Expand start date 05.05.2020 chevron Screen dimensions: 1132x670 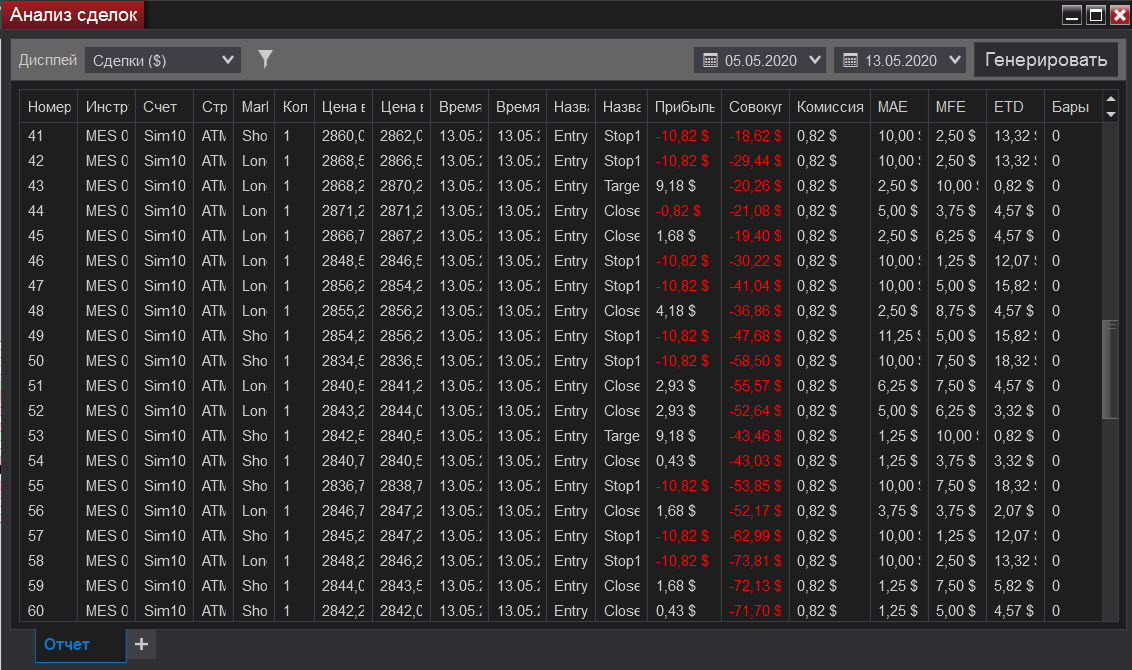815,60
